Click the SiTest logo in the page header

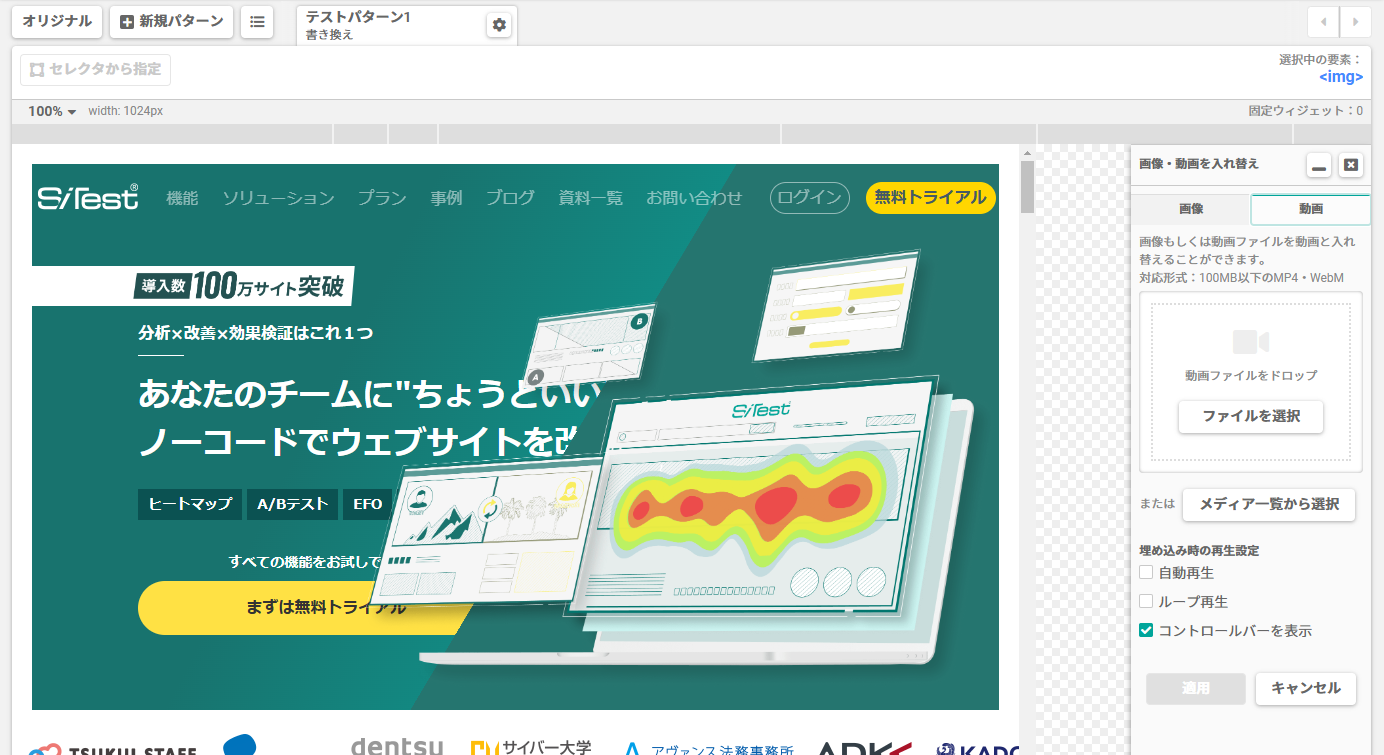88,197
